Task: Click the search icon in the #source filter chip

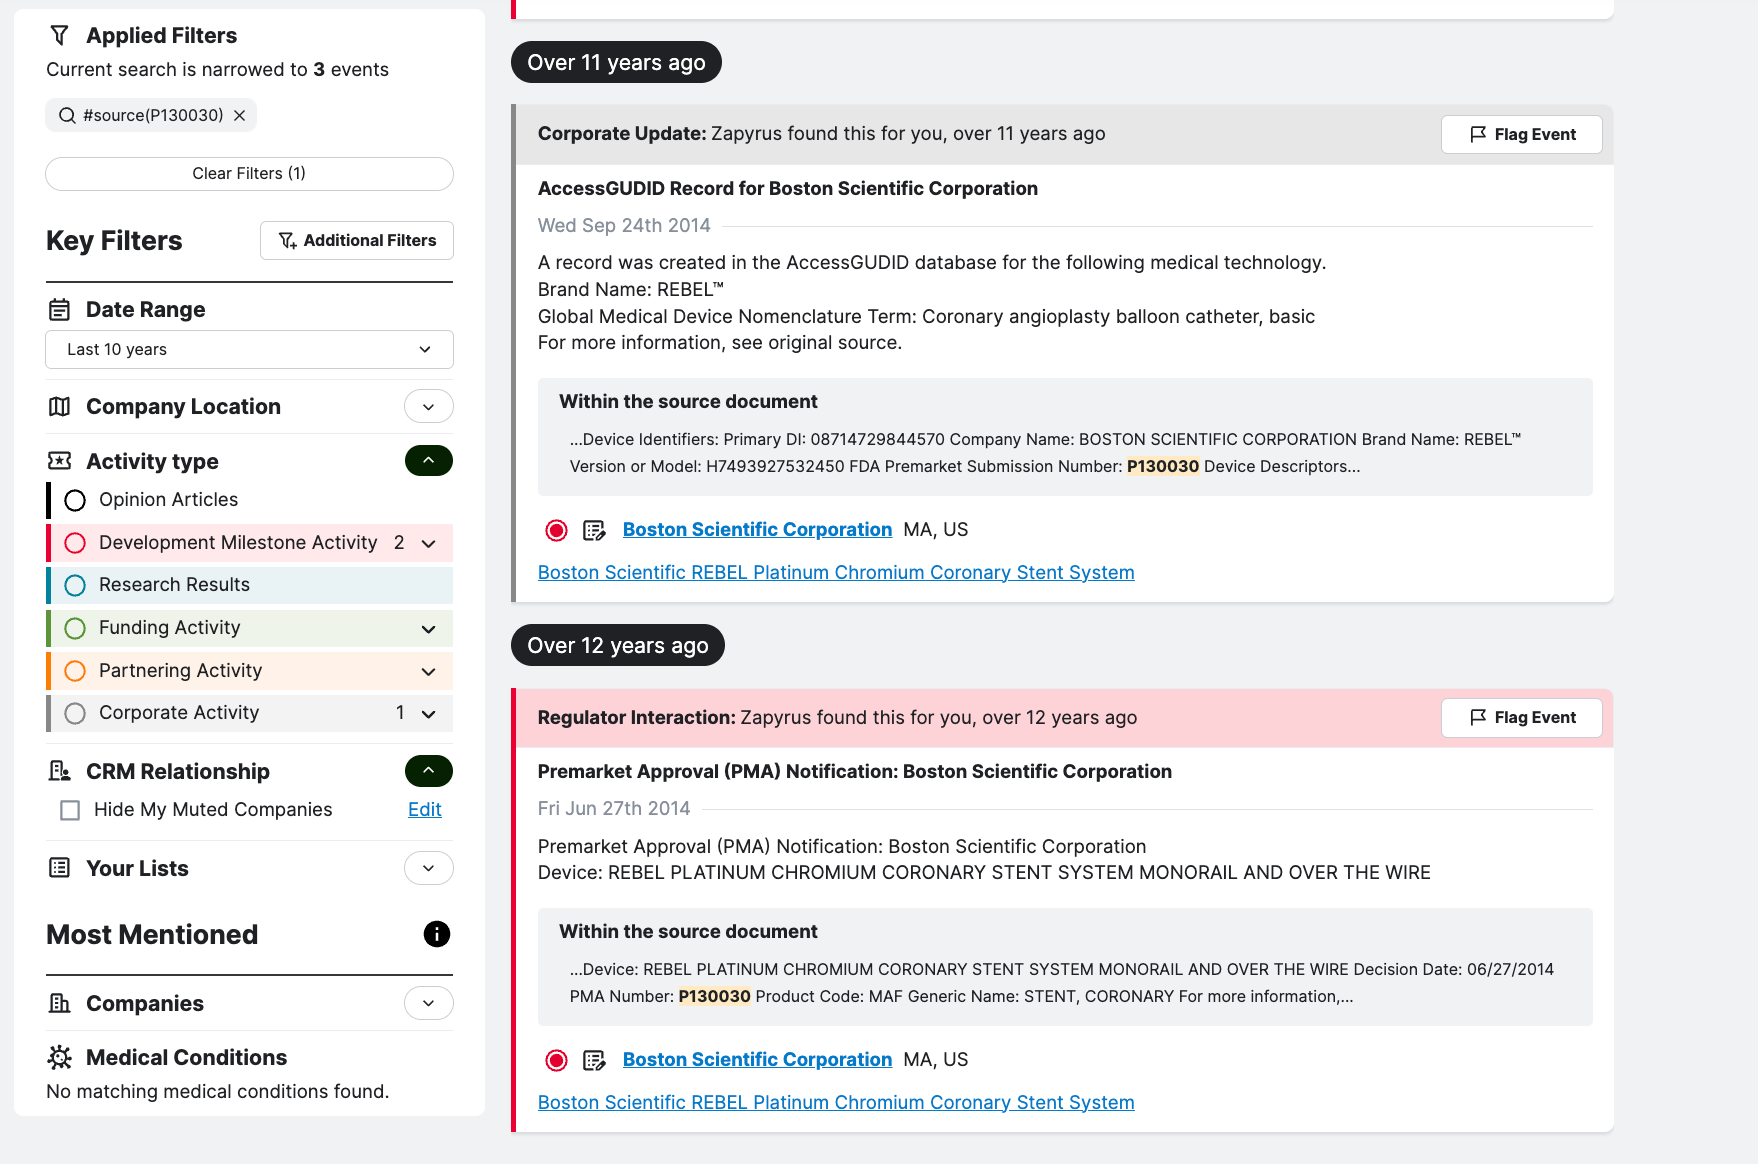Action: click(67, 116)
